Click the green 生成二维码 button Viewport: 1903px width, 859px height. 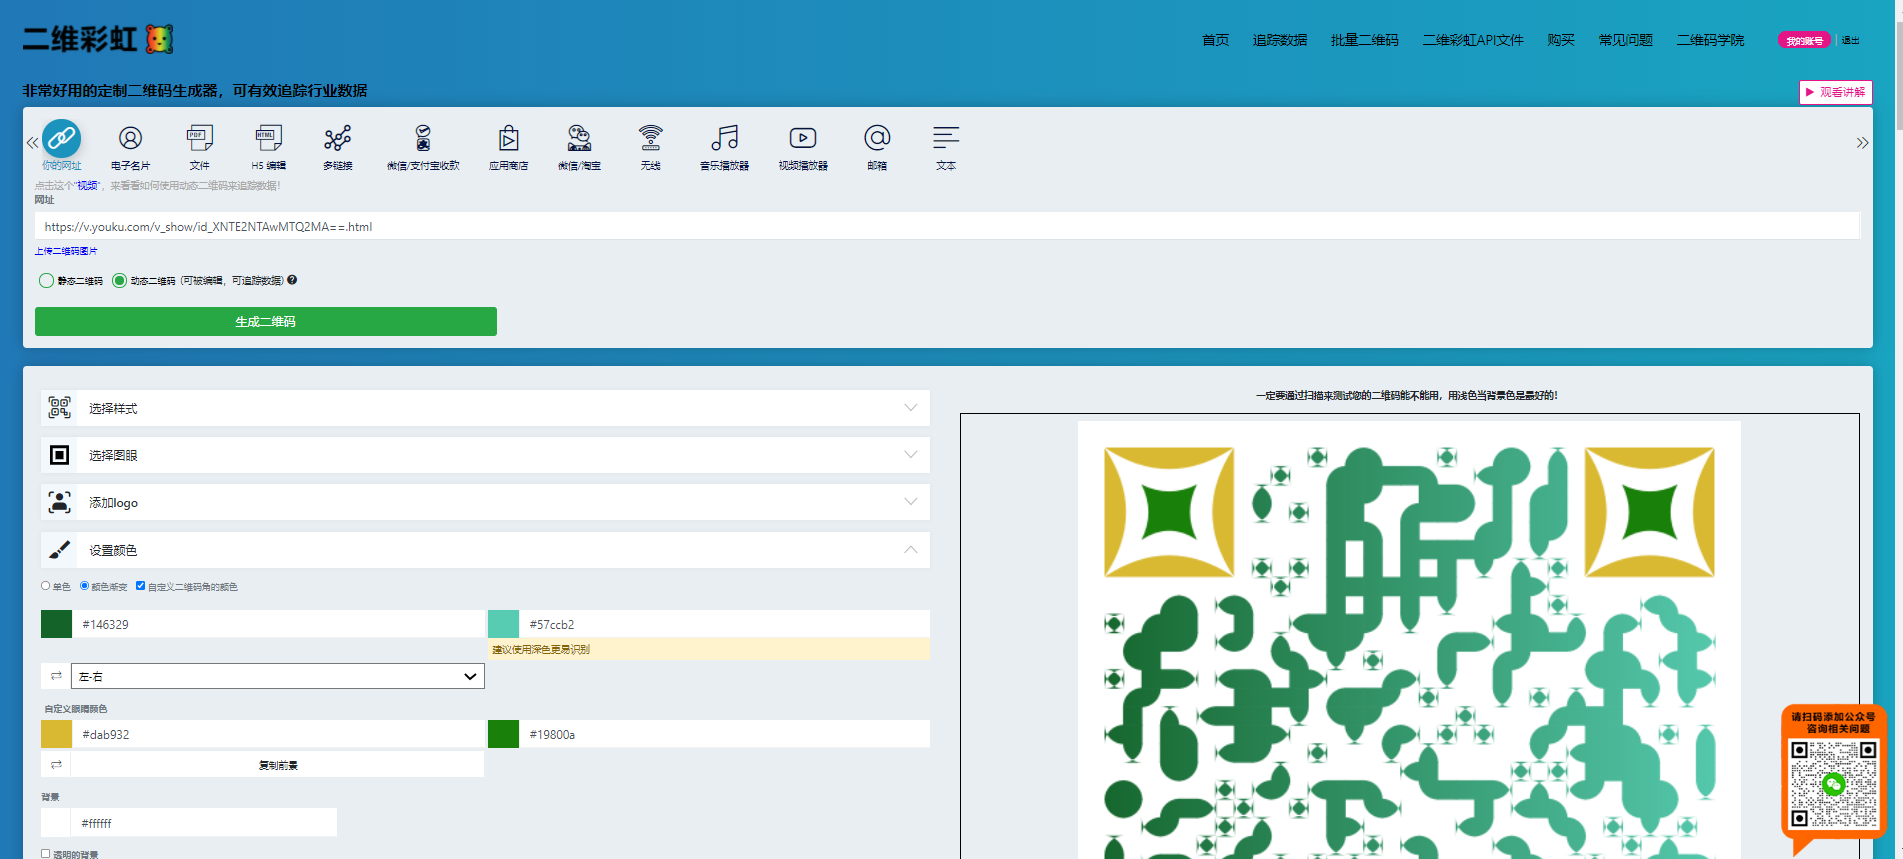click(266, 321)
